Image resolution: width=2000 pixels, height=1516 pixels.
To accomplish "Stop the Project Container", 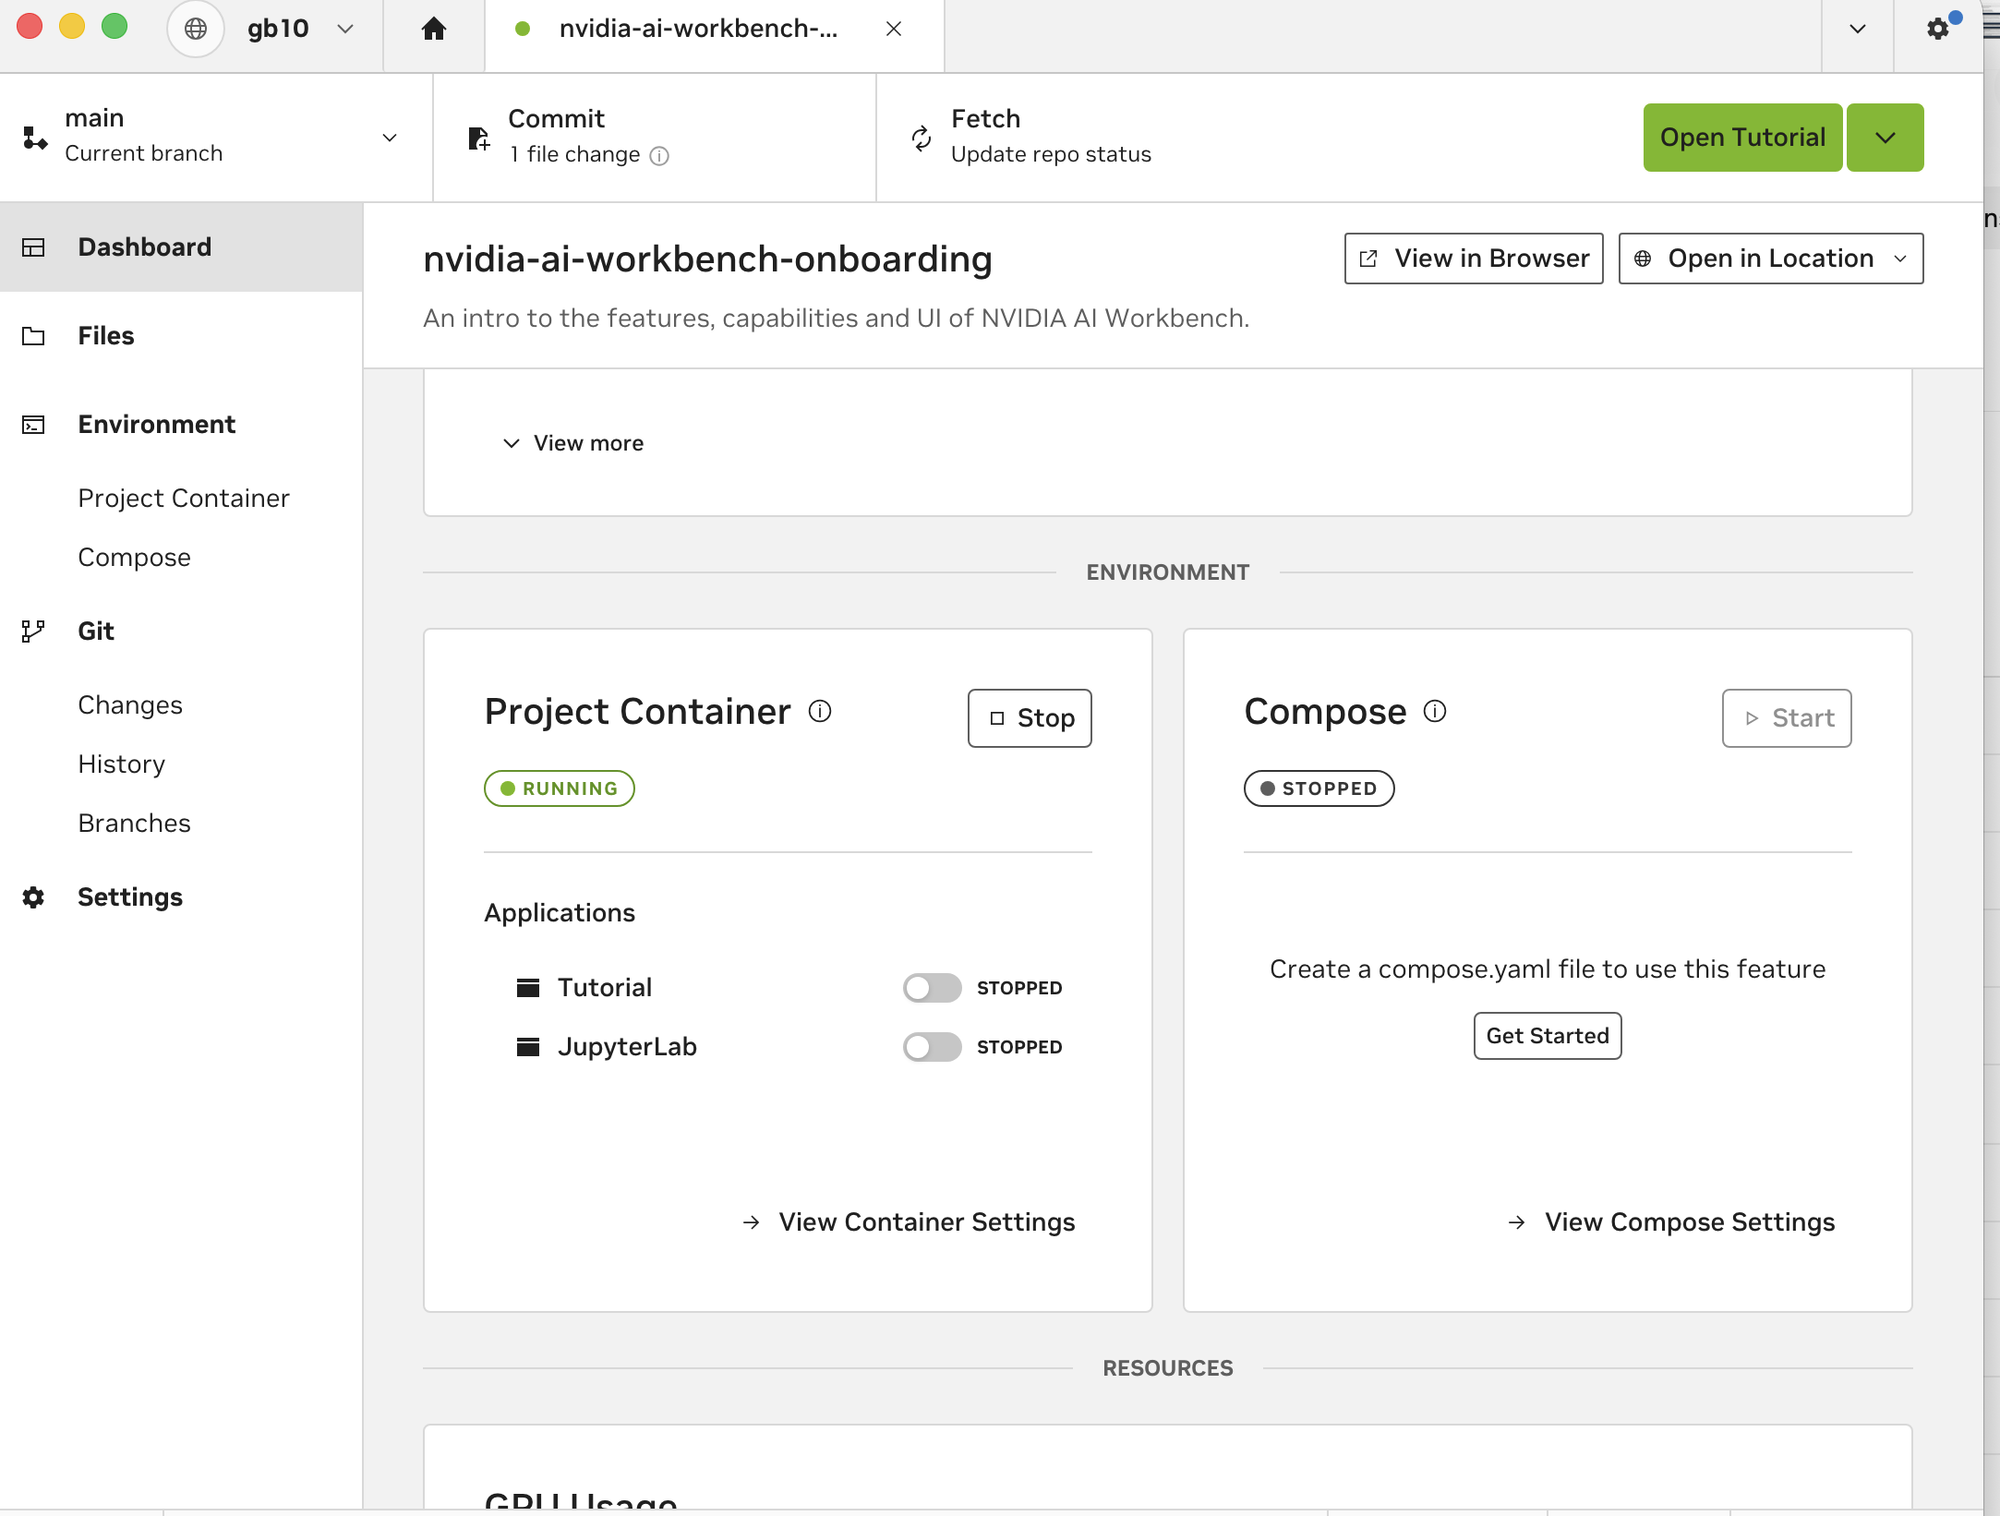I will (1029, 718).
